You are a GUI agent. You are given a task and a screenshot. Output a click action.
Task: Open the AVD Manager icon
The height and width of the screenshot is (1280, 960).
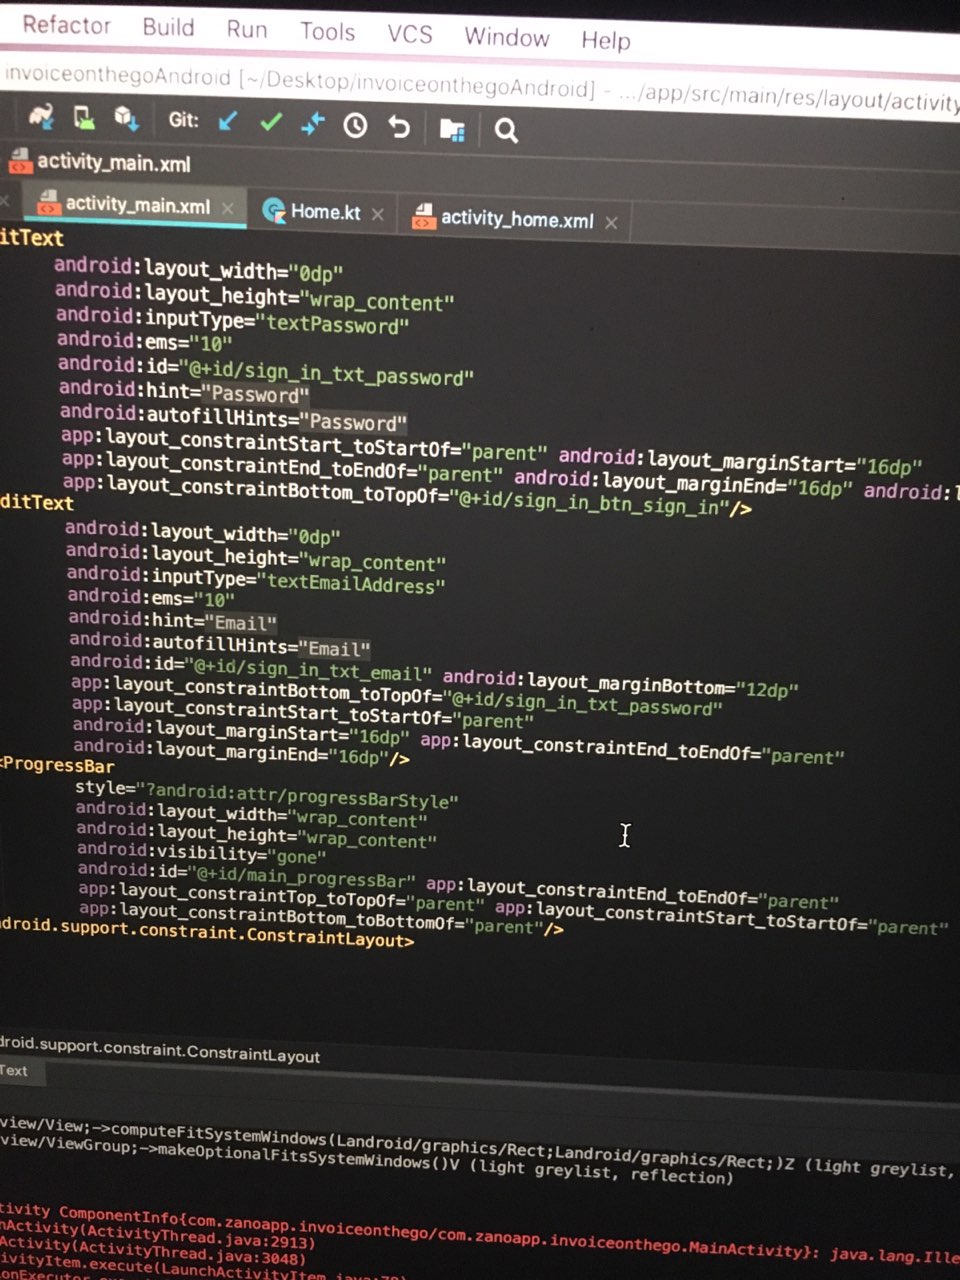85,118
